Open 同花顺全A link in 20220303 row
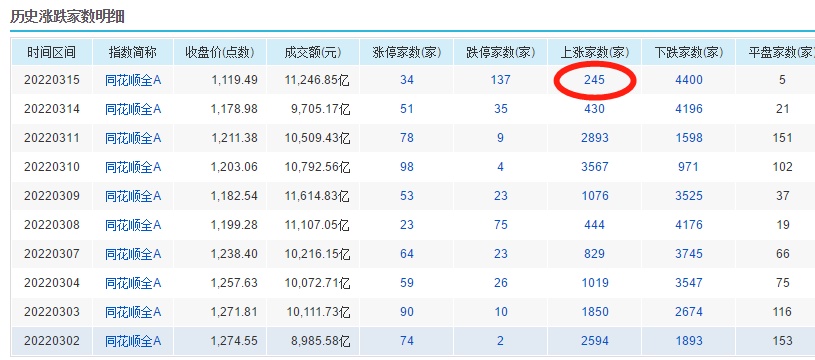This screenshot has width=815, height=360. pyautogui.click(x=134, y=312)
